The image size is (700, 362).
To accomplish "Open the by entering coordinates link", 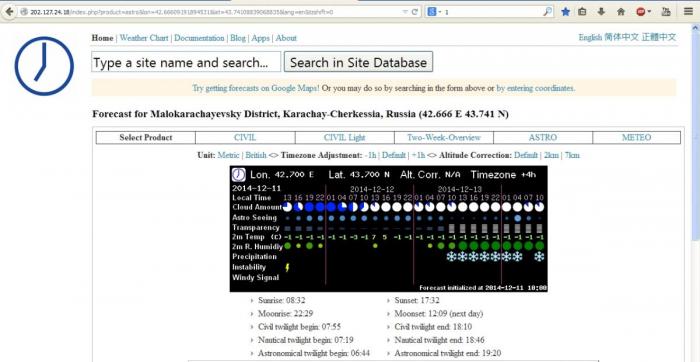I will 536,88.
